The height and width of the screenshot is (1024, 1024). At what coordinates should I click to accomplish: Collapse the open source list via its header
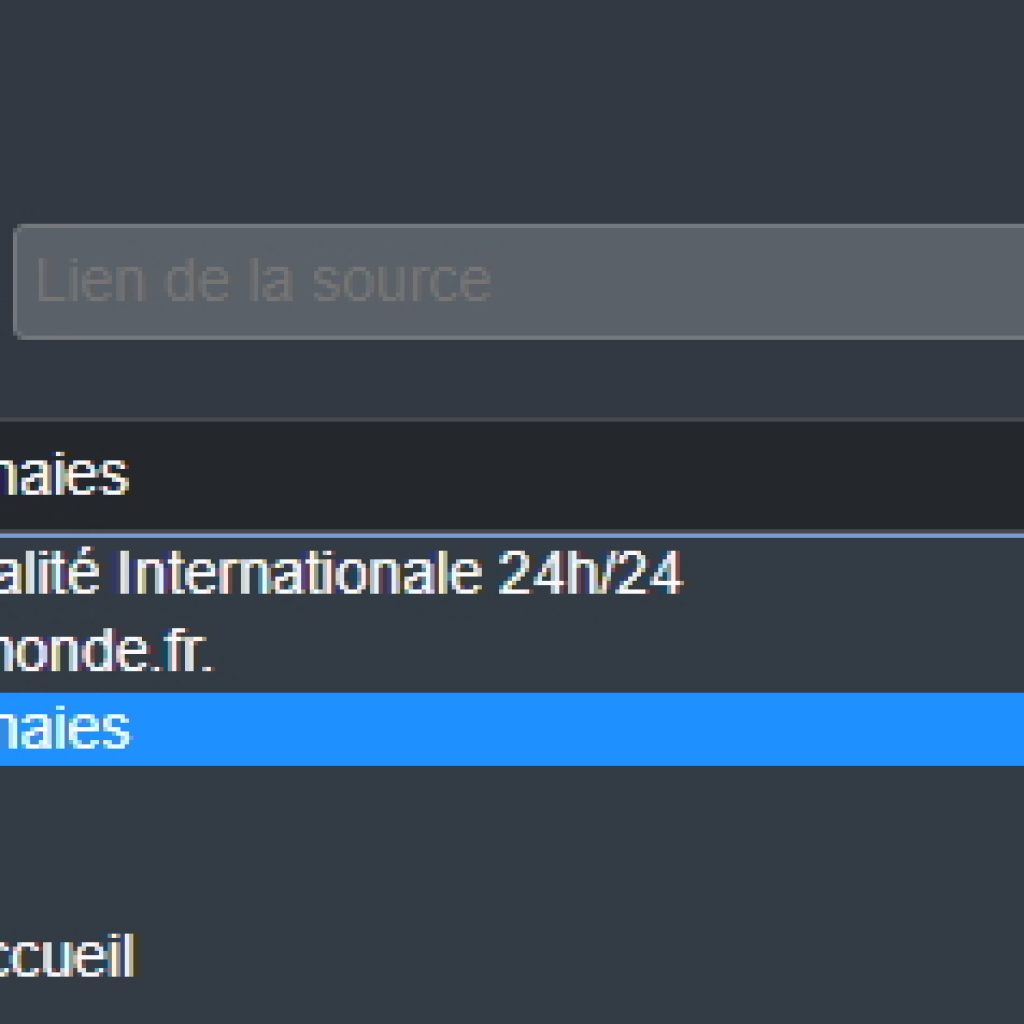[x=512, y=475]
